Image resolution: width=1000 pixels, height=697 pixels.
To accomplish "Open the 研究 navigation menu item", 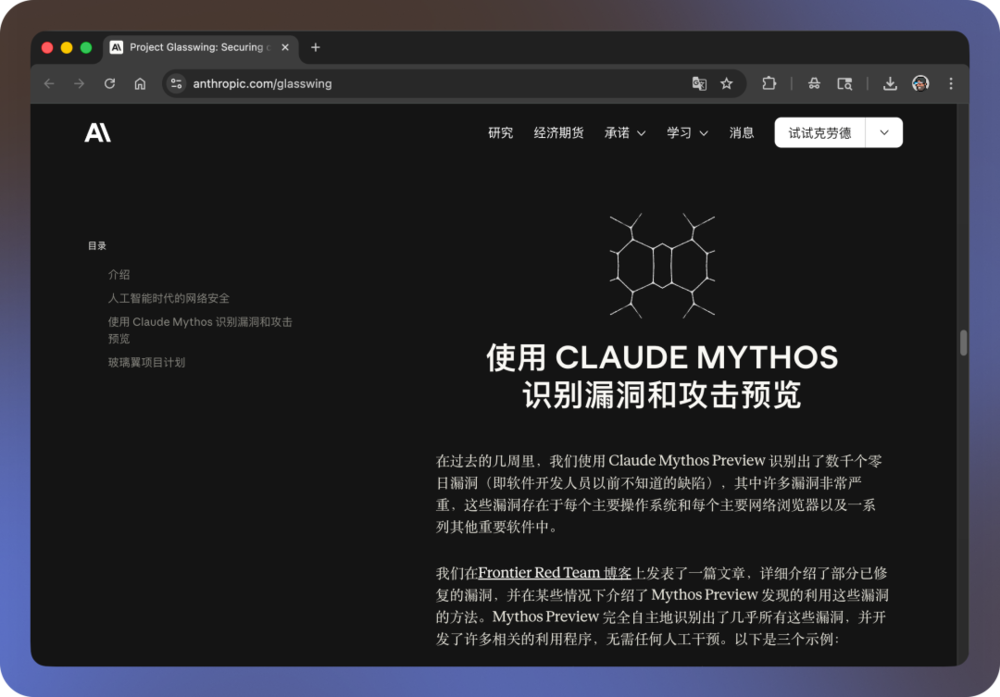I will [500, 133].
